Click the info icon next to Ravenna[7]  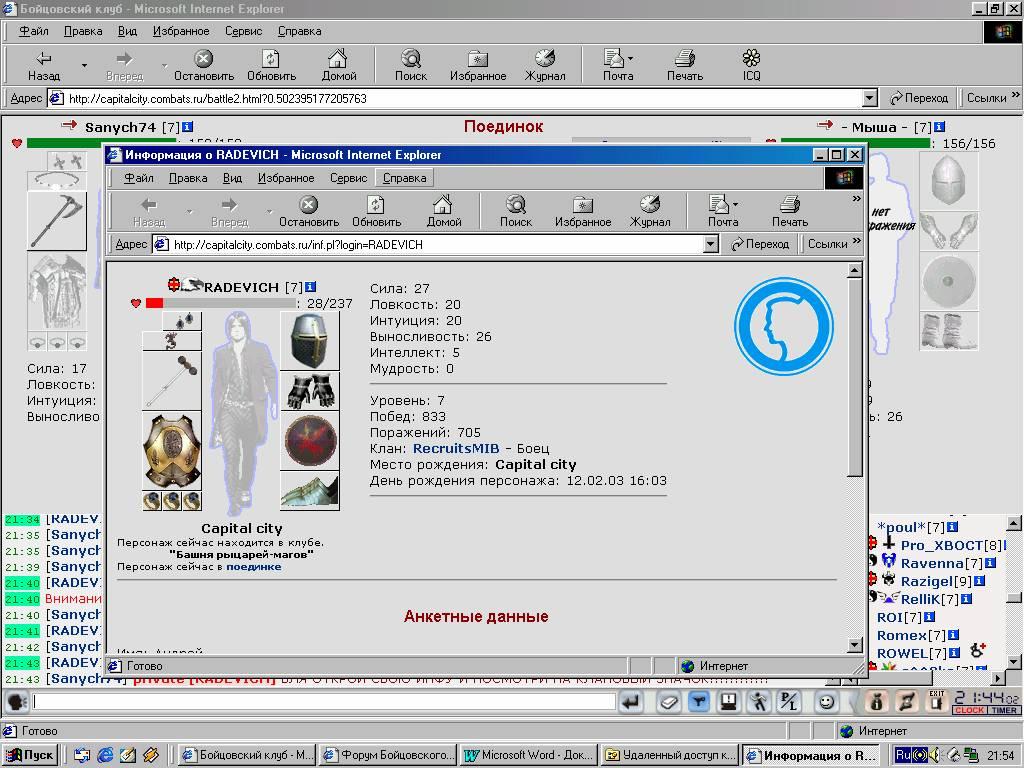coord(991,563)
